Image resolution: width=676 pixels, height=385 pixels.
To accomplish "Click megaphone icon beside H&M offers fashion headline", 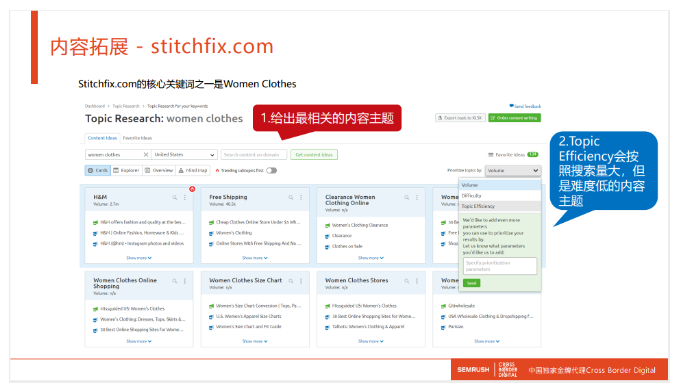I will click(95, 222).
